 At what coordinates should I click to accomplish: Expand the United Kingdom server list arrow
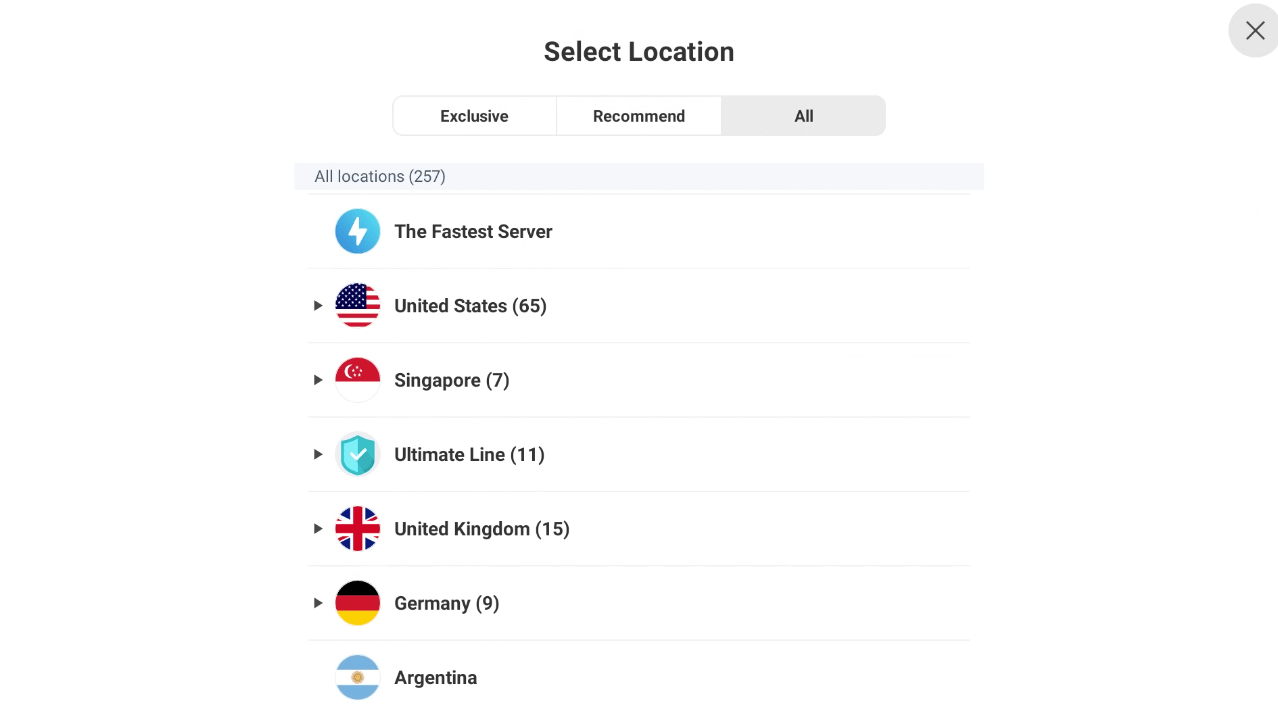click(318, 529)
